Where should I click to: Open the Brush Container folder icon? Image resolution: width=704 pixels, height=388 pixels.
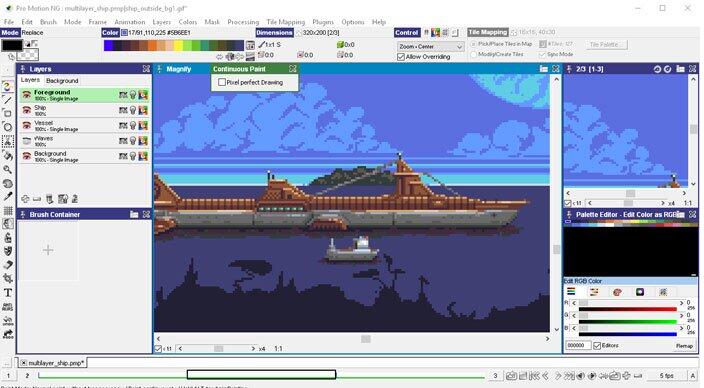click(134, 215)
